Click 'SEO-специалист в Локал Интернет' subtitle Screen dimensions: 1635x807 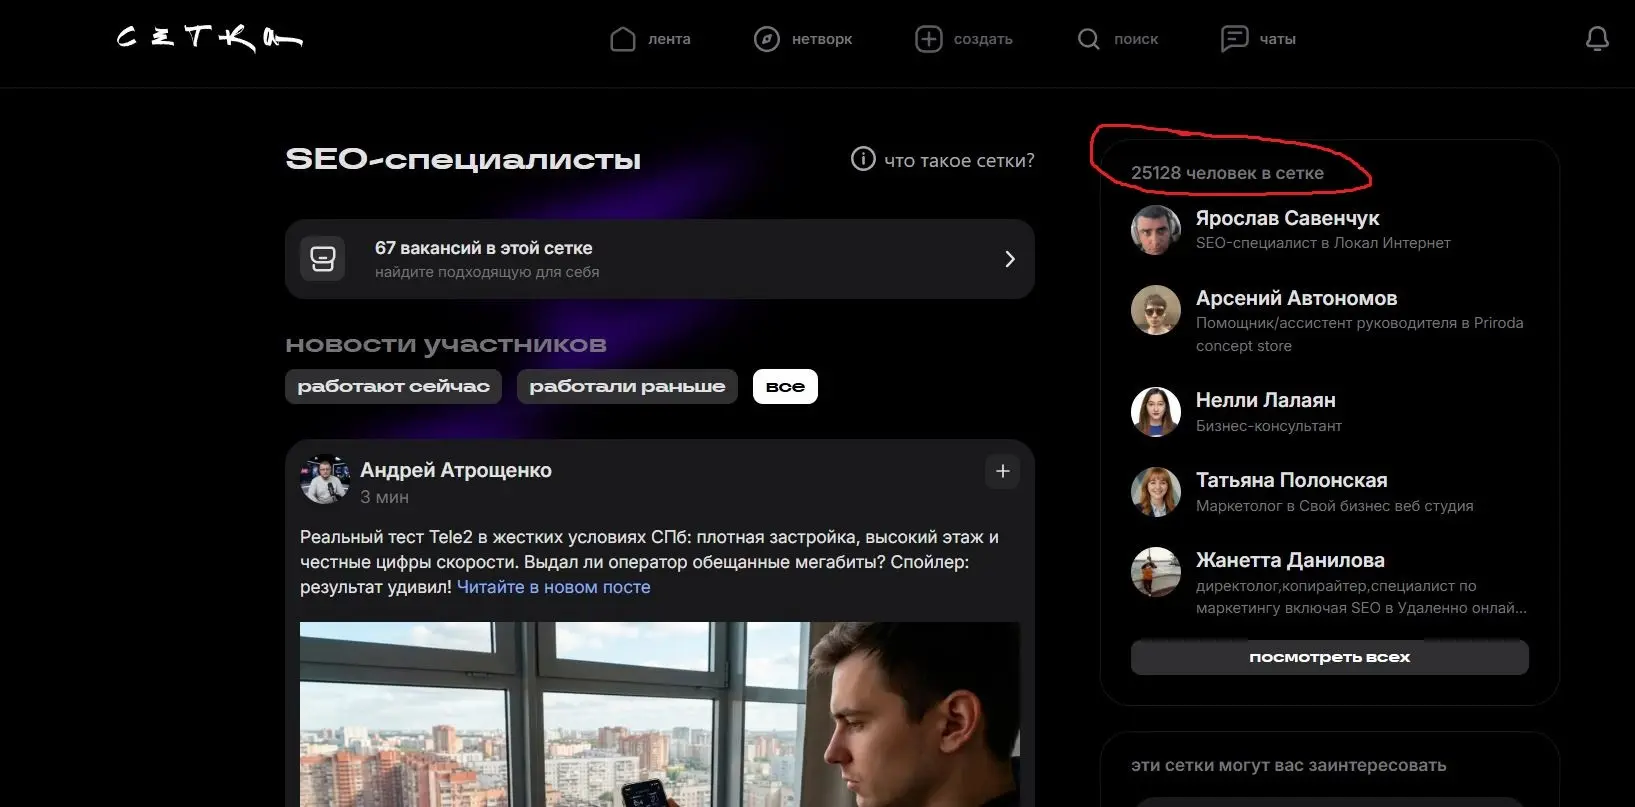pyautogui.click(x=1323, y=243)
